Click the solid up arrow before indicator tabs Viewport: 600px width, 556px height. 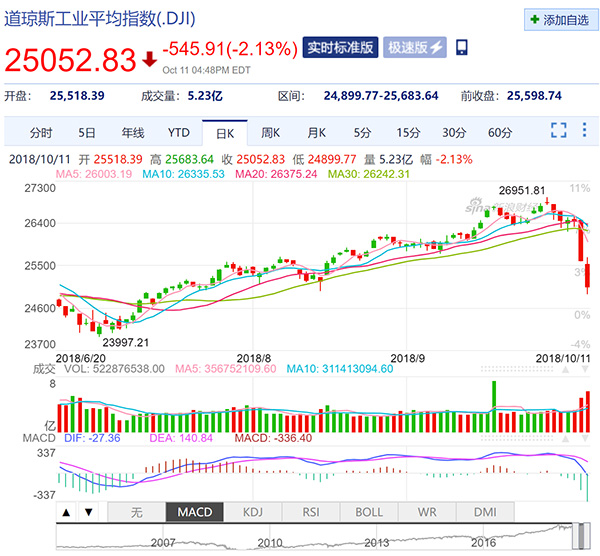tap(66, 512)
